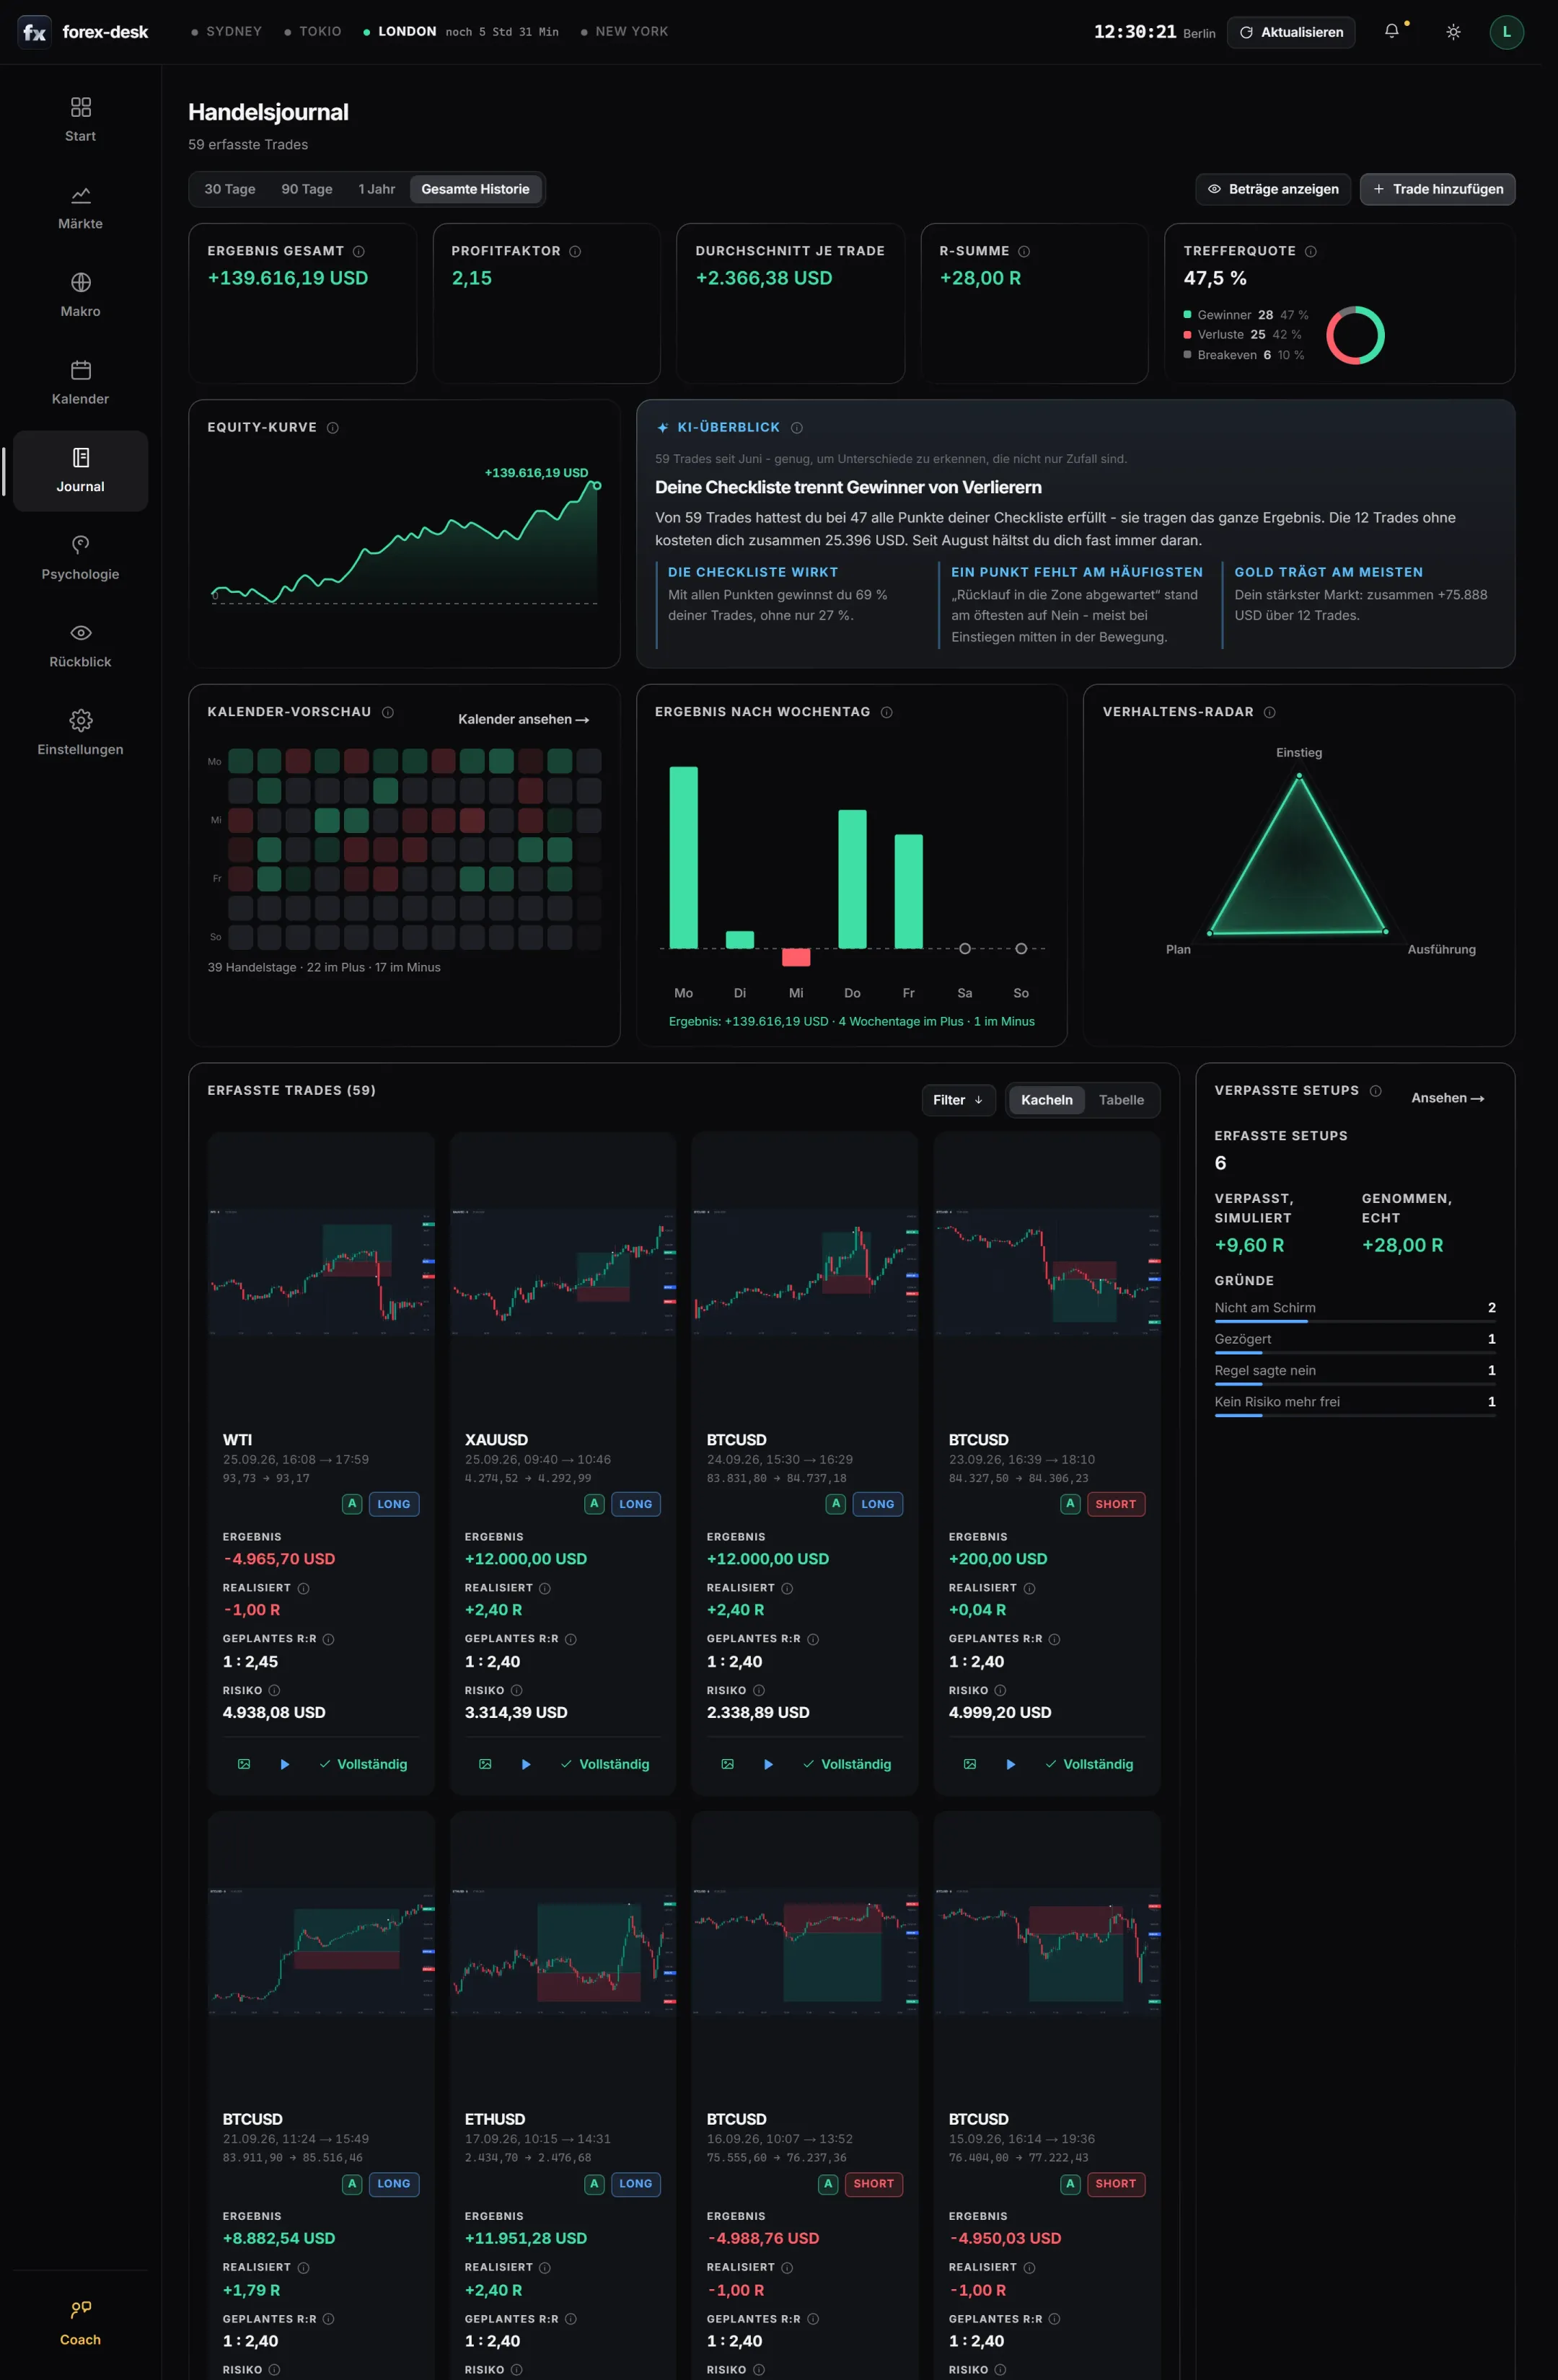Click the Monday bar in Wochentag chart
Screen dimensions: 1558x2380
683,857
